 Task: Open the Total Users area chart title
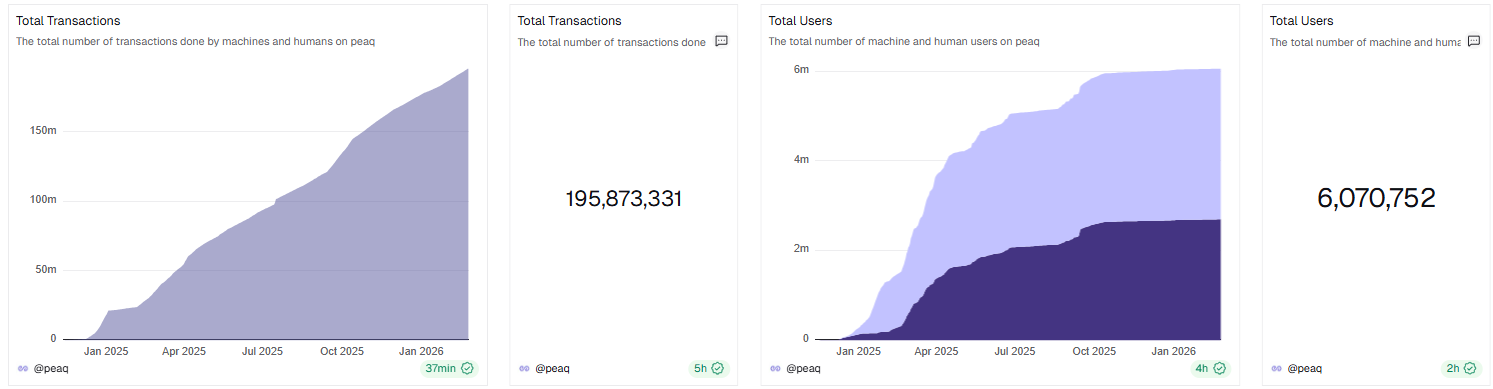800,20
